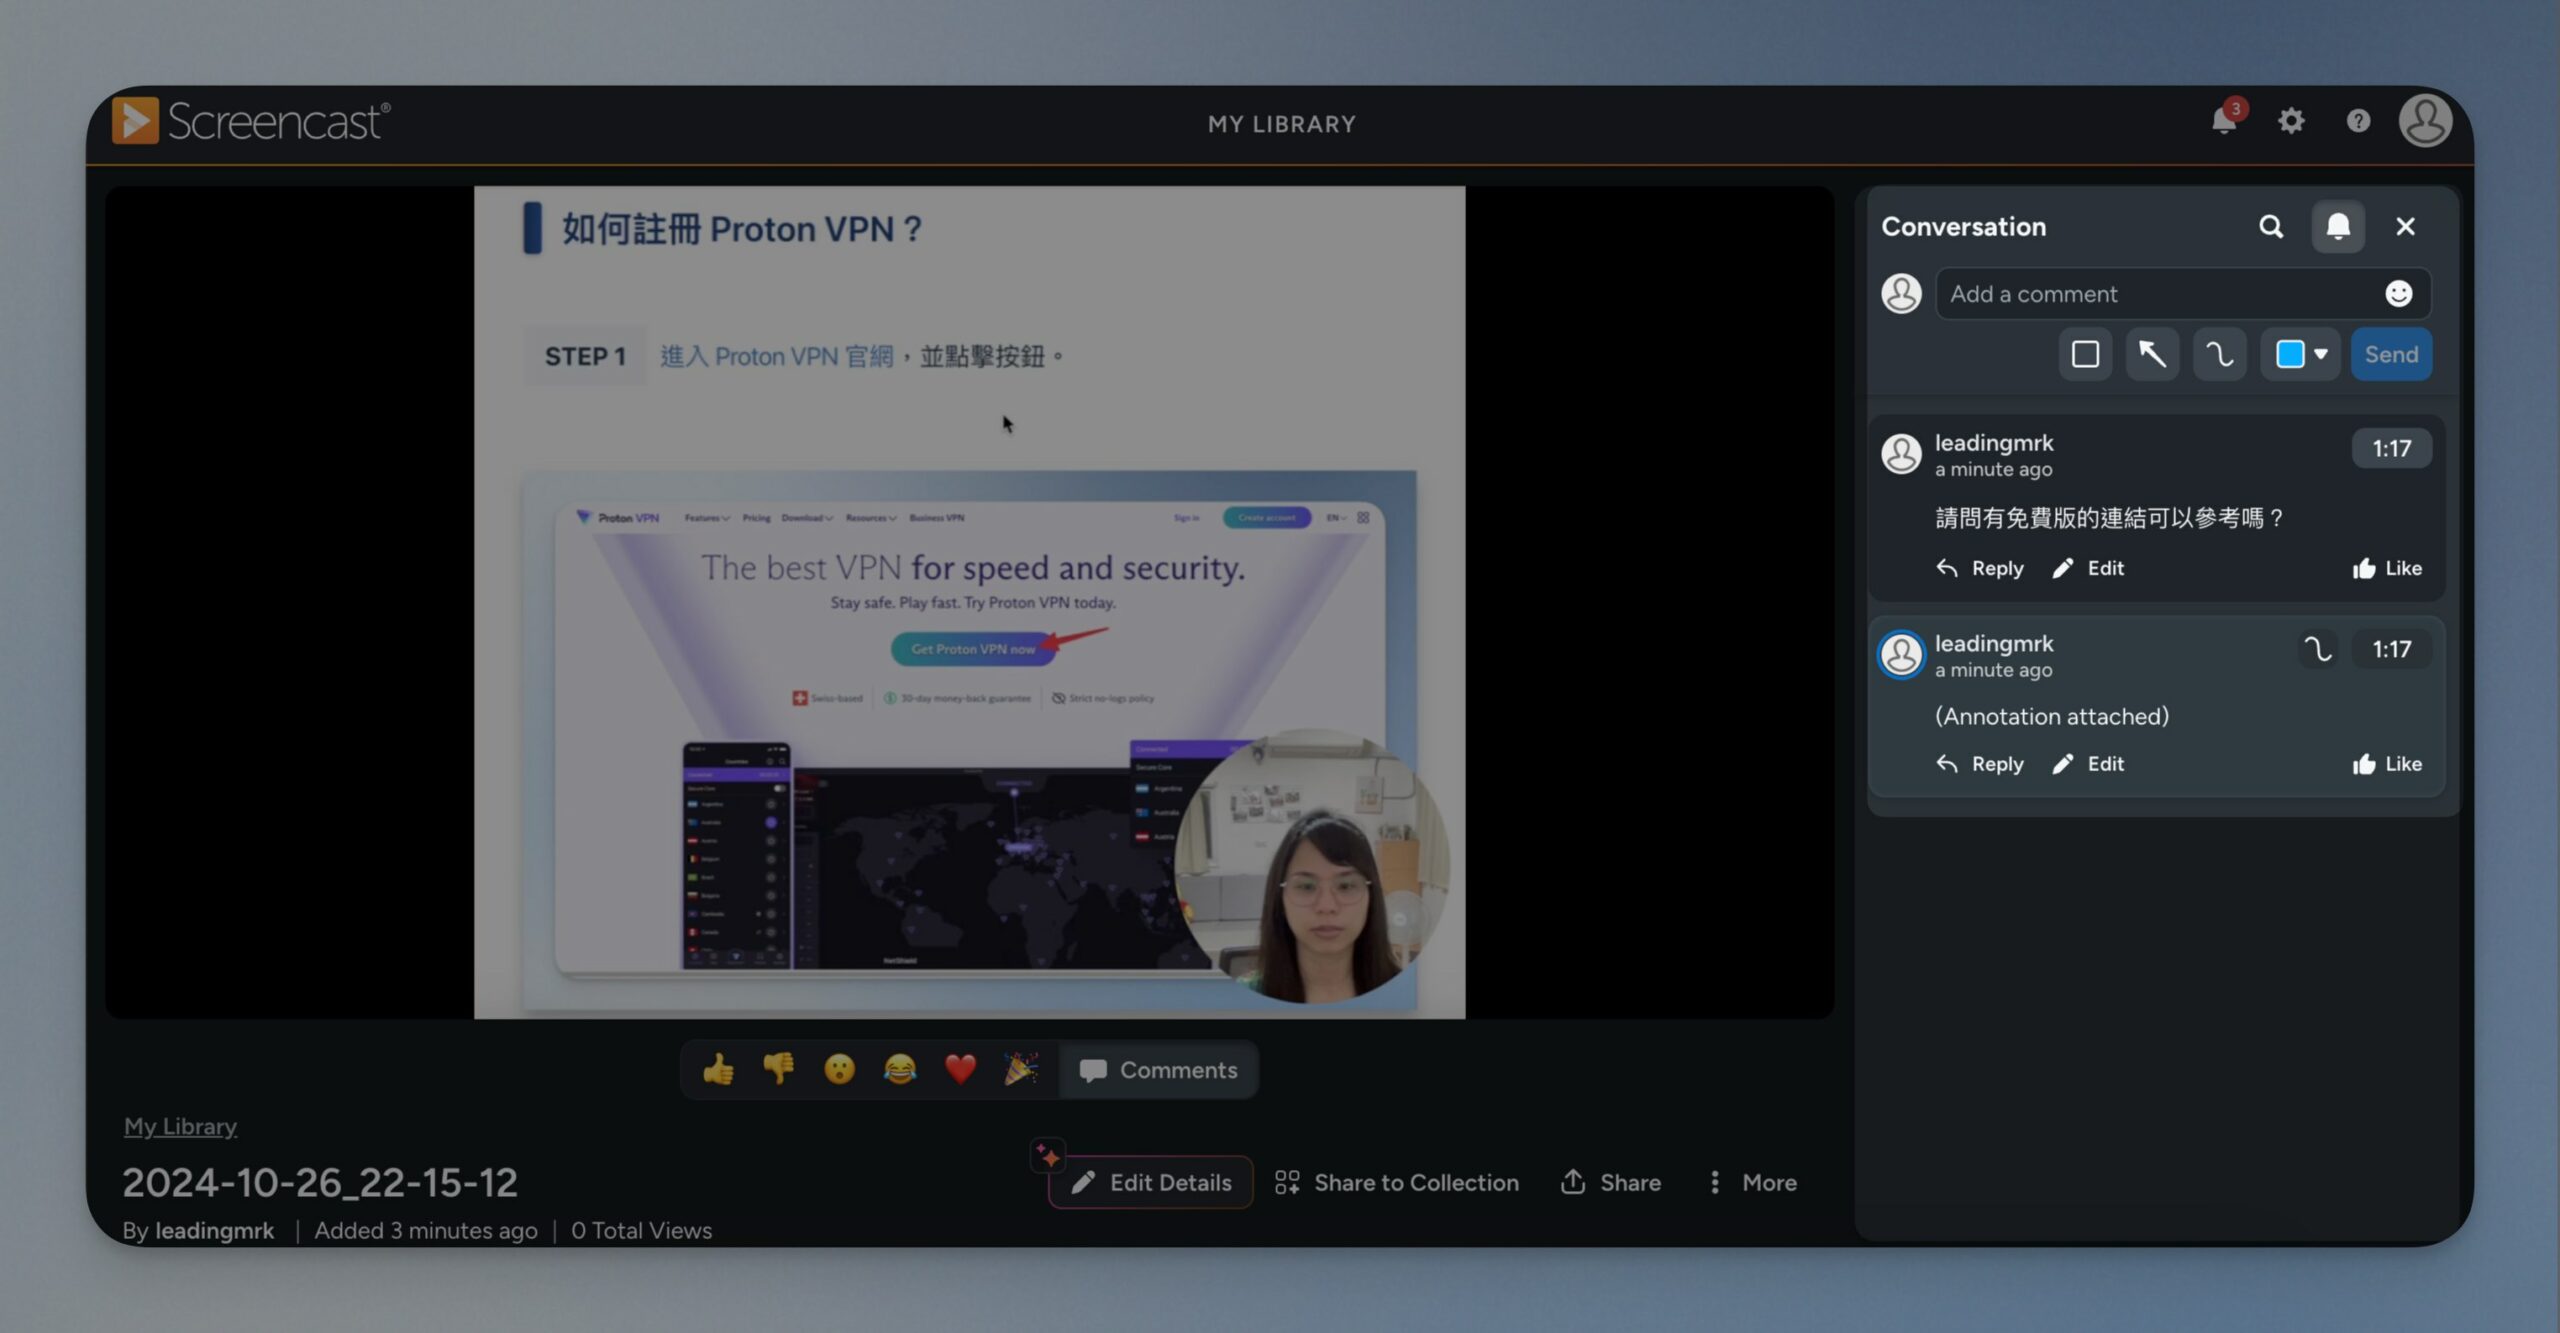Toggle the Comments button
The width and height of the screenshot is (2560, 1333).
pos(1158,1070)
